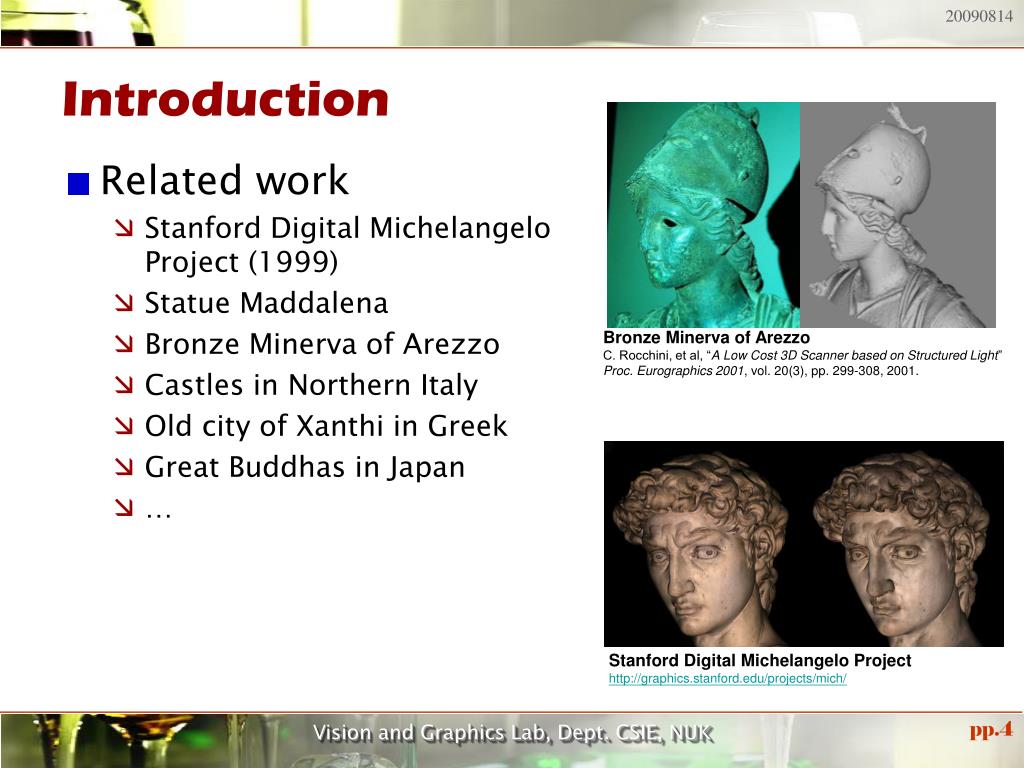Click the page number pp.4
This screenshot has height=768, width=1024.
pos(991,729)
